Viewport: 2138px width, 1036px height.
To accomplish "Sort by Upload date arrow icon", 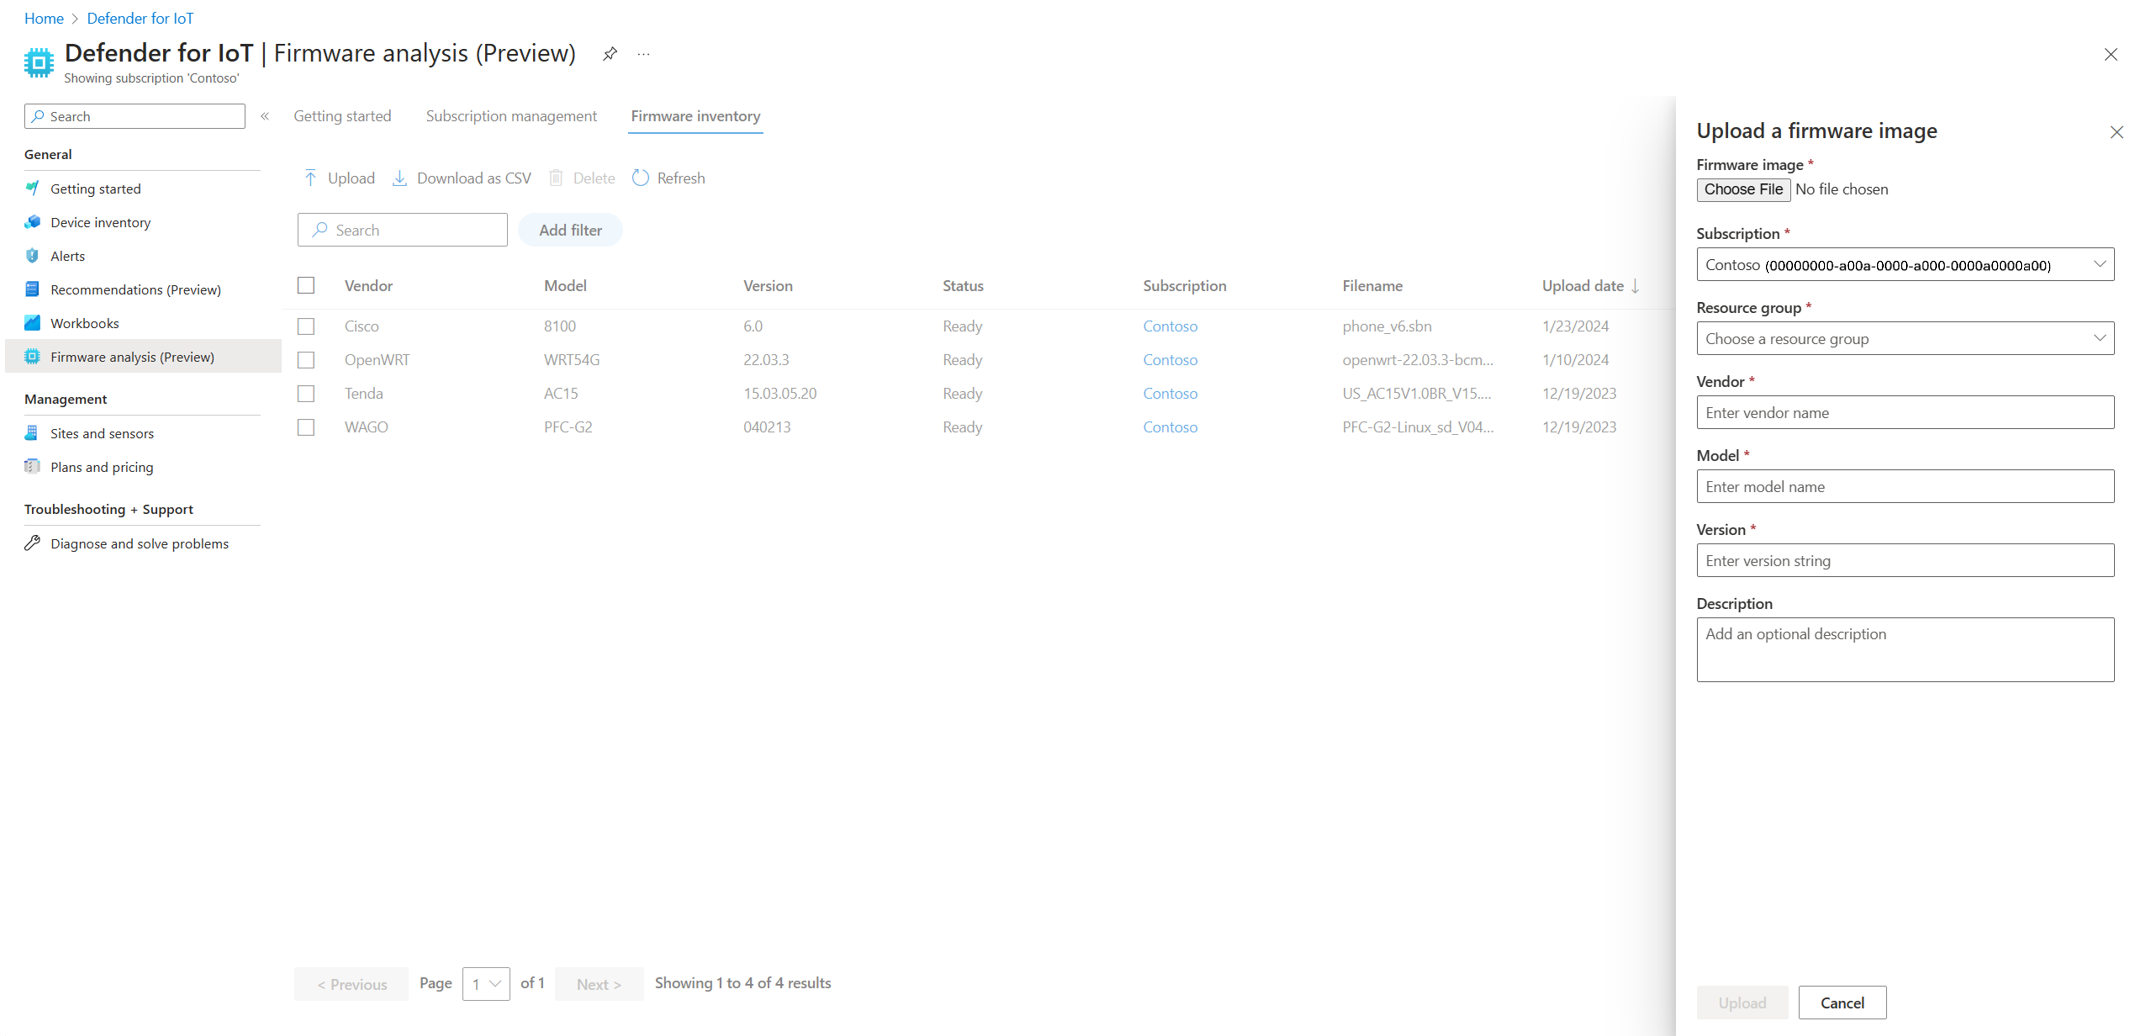I will tap(1636, 286).
